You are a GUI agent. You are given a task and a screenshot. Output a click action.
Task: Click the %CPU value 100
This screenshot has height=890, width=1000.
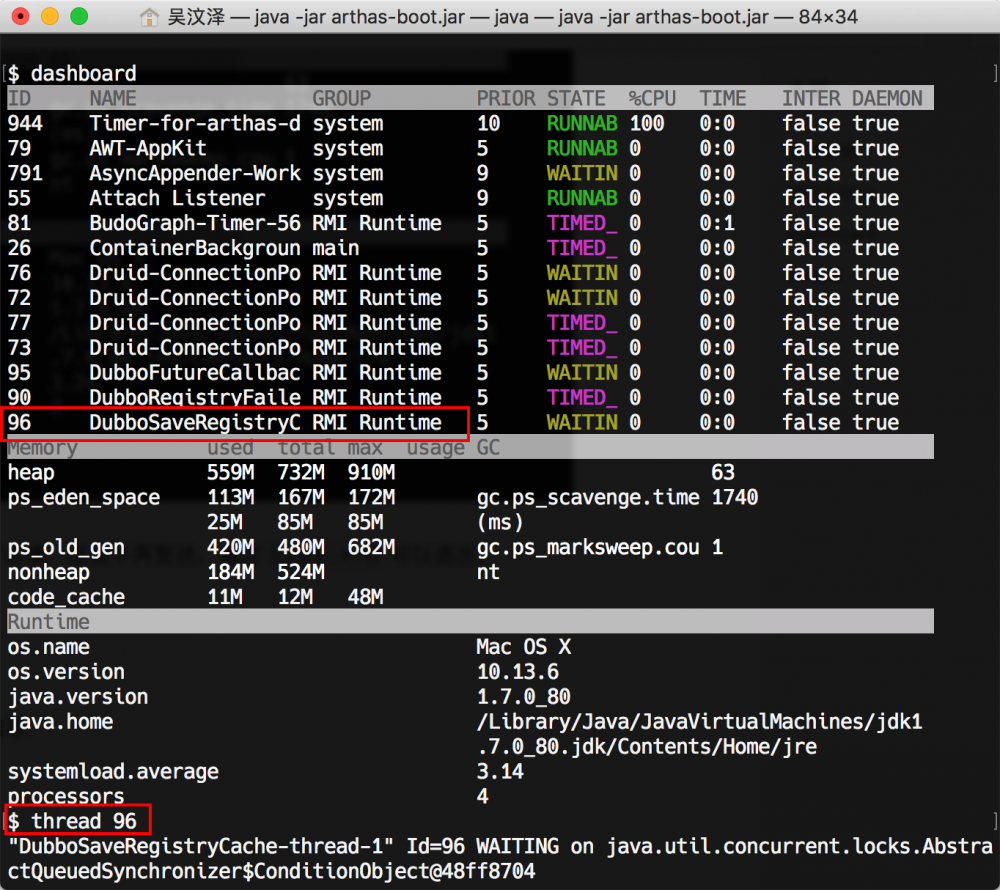(647, 123)
